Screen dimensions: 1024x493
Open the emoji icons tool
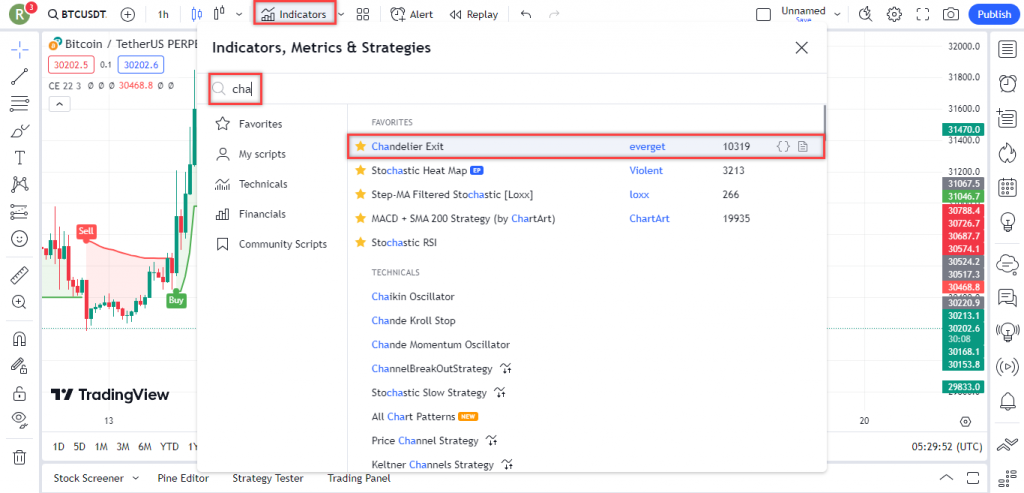pyautogui.click(x=20, y=239)
